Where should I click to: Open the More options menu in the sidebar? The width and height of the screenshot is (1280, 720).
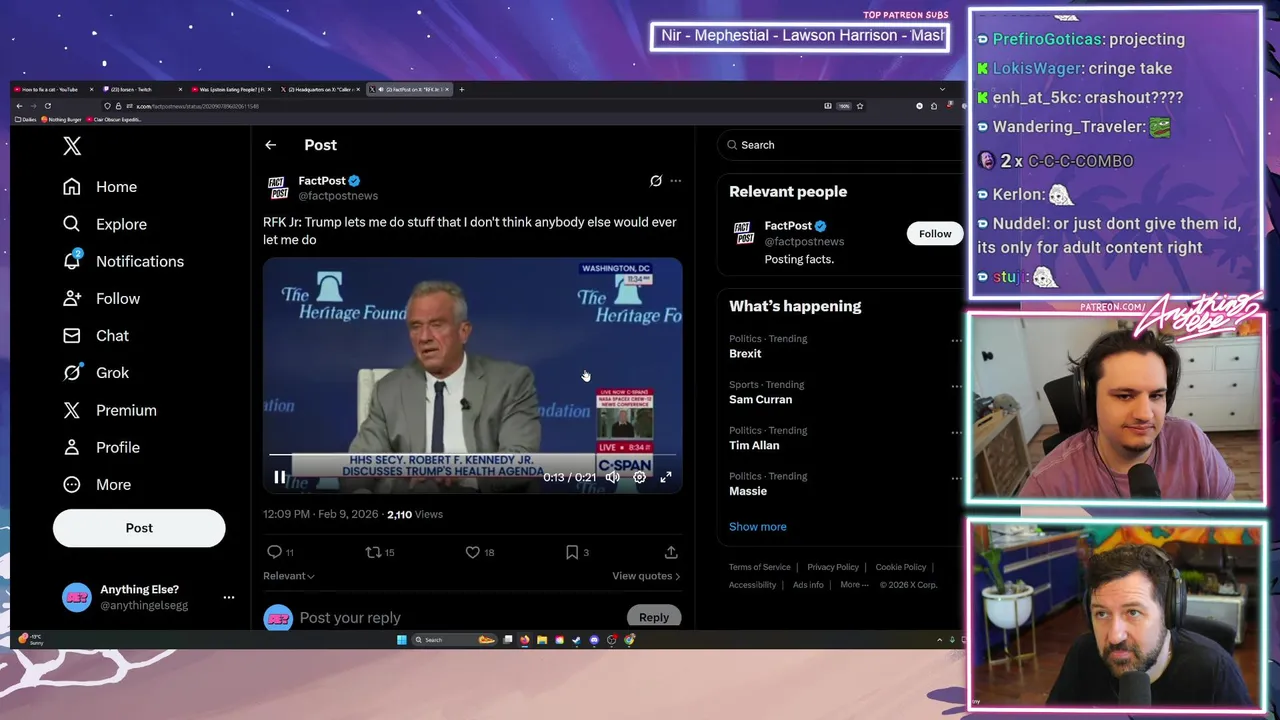pos(97,484)
